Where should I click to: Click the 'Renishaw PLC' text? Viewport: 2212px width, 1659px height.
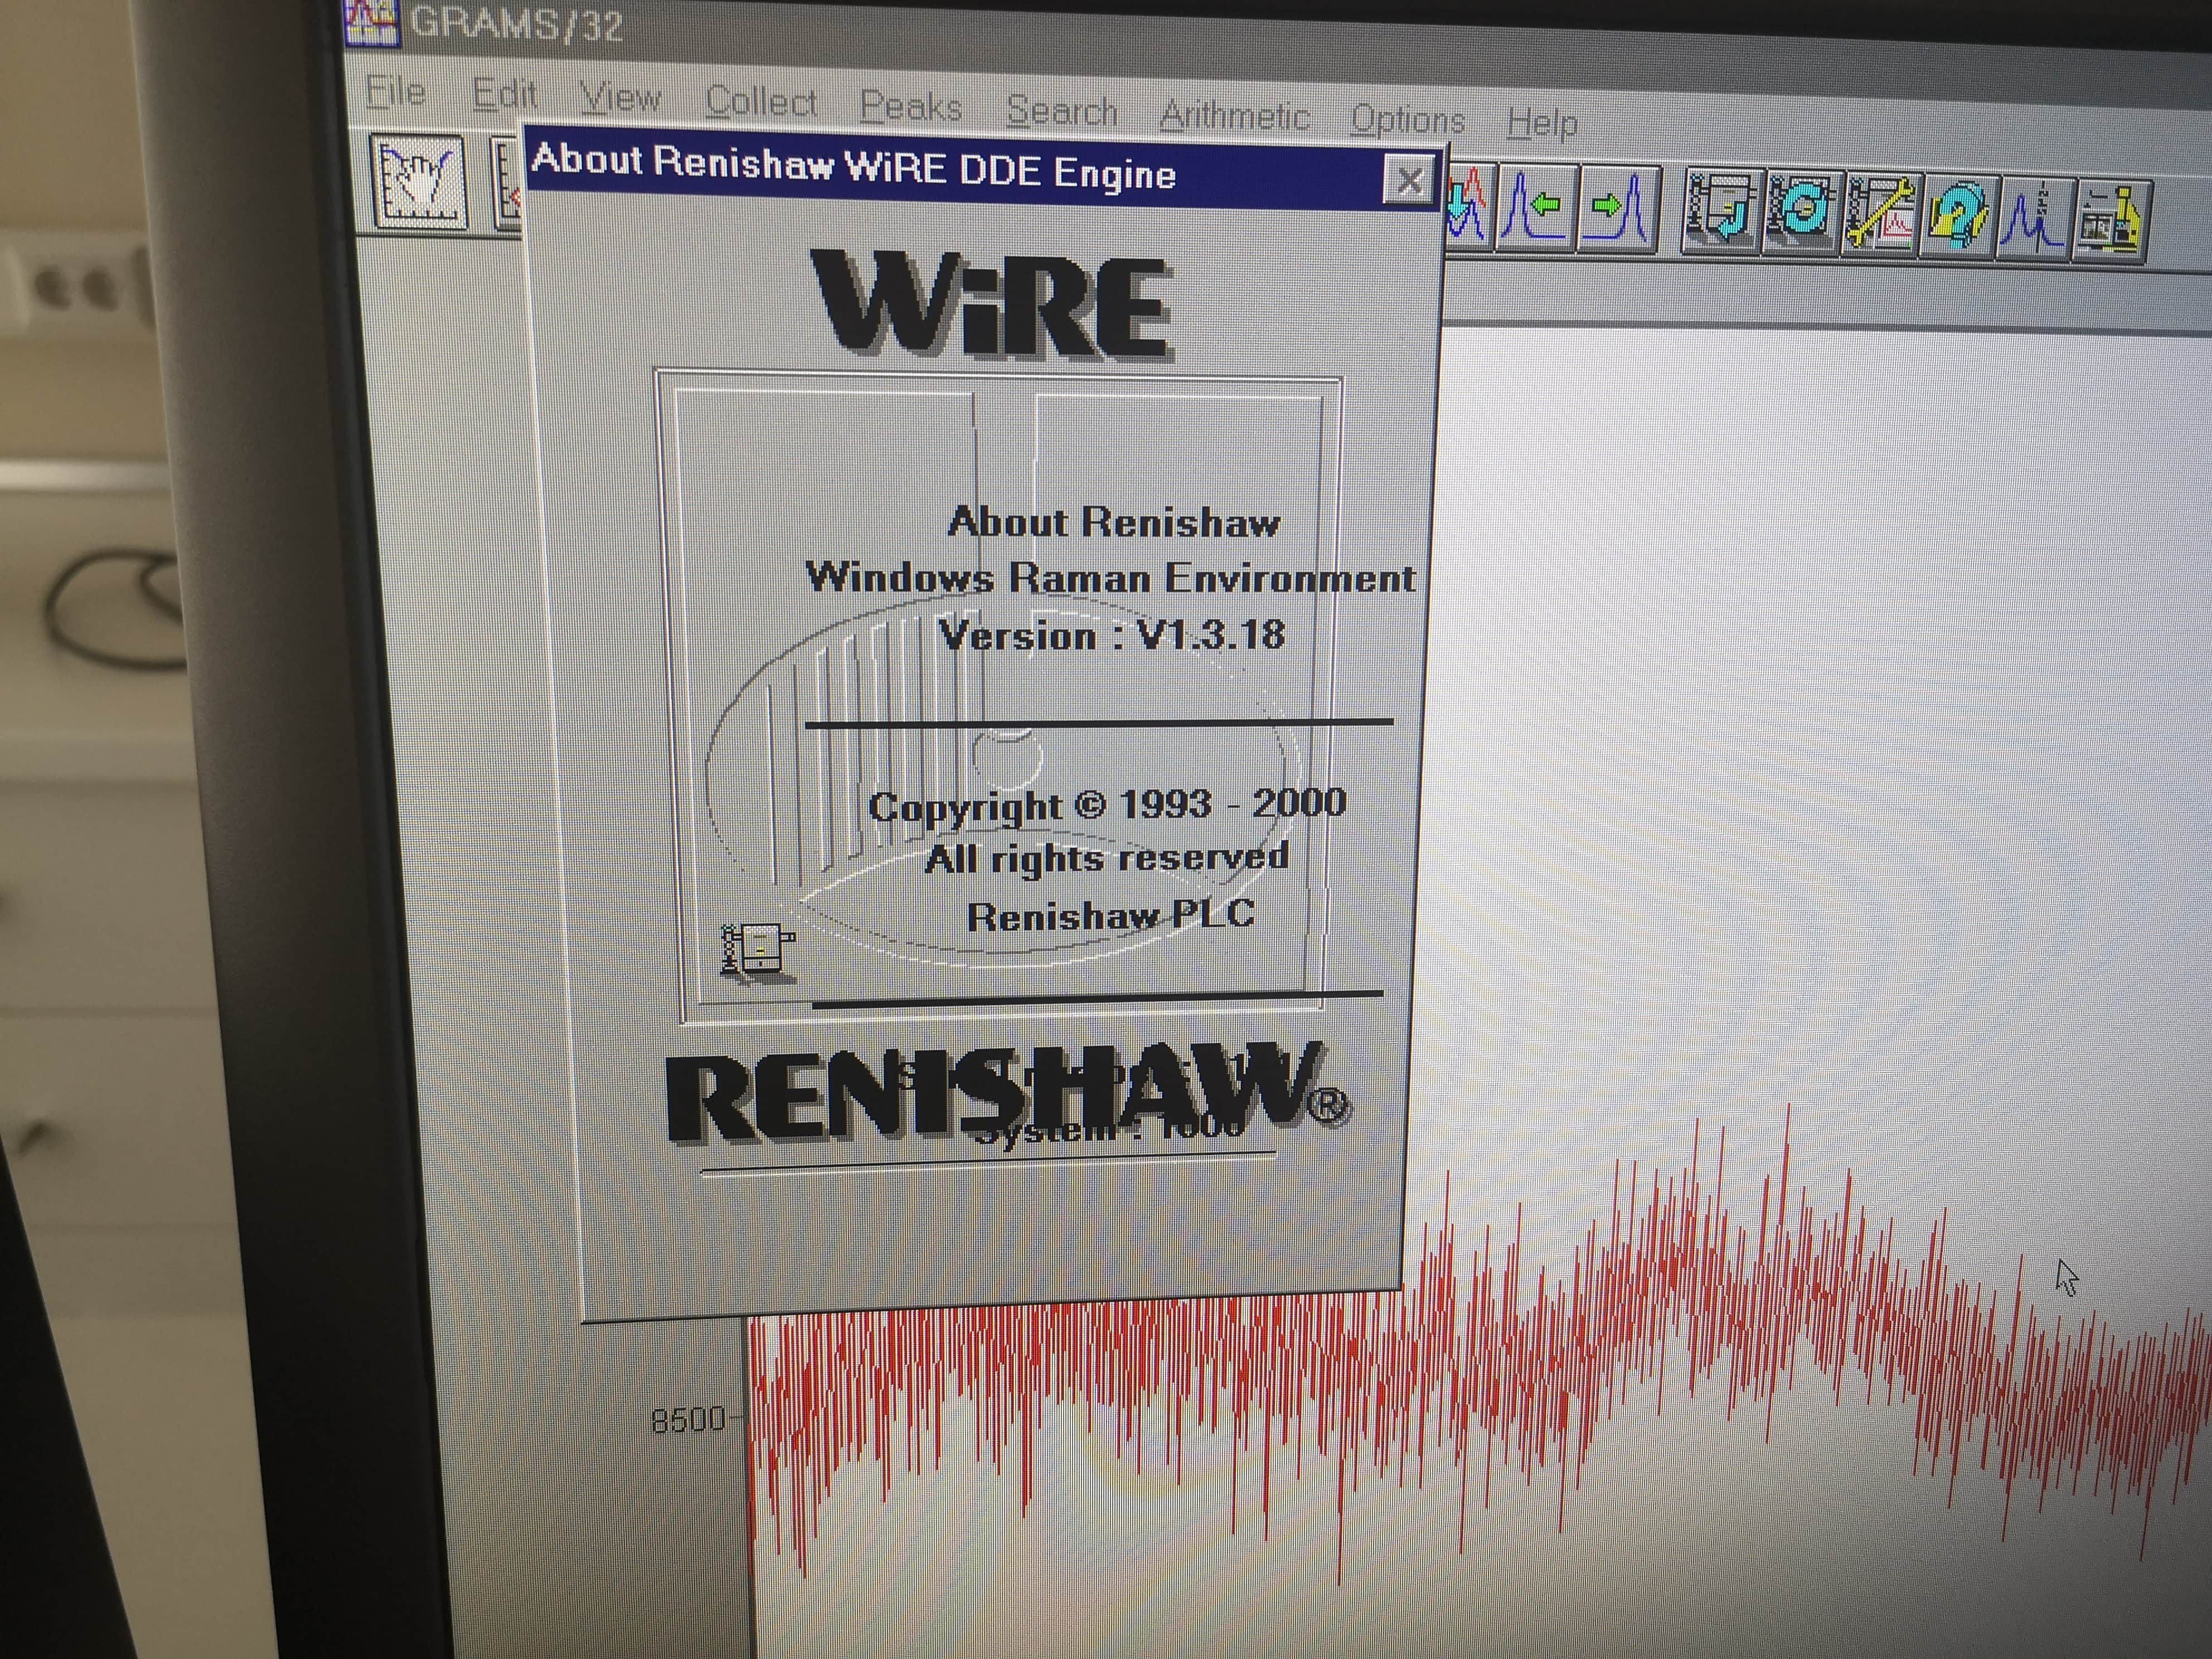[1110, 915]
